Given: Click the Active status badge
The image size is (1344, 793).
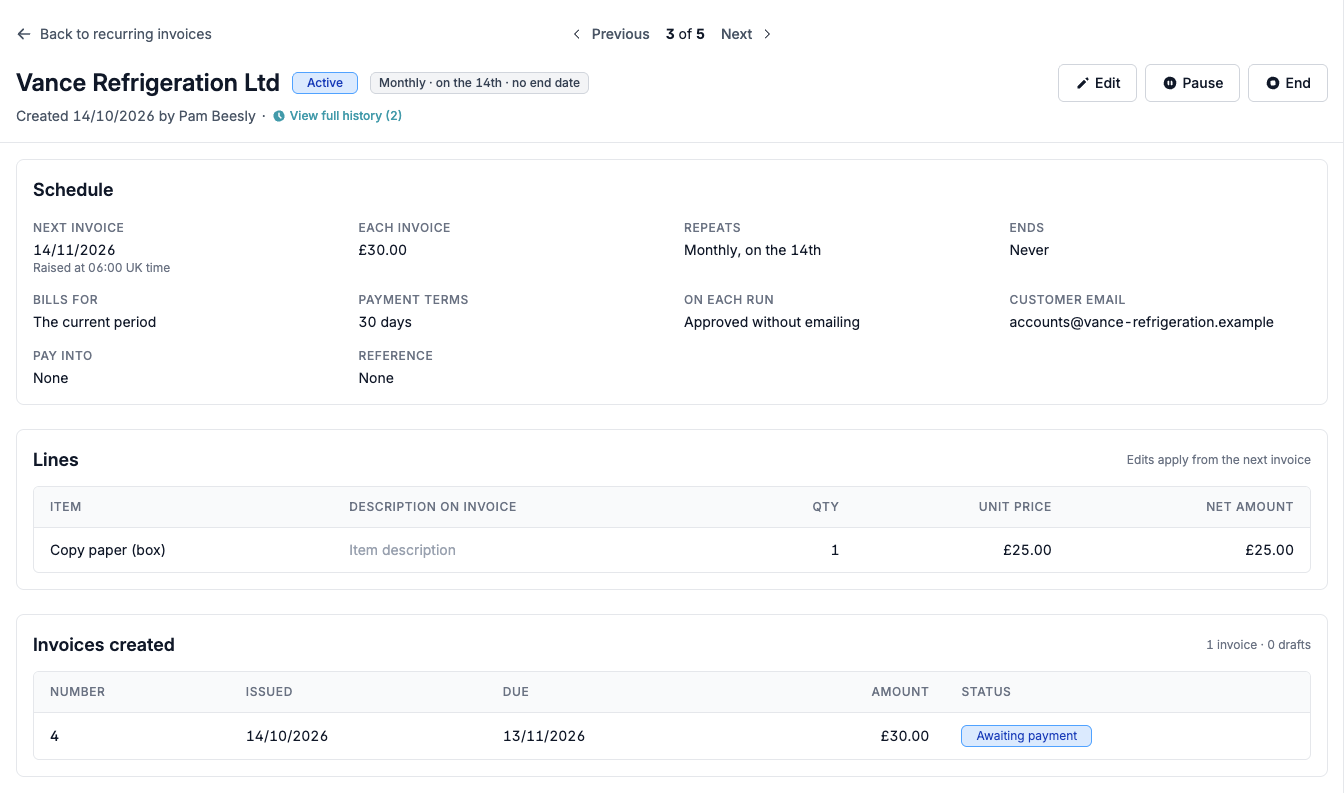Looking at the screenshot, I should point(325,83).
